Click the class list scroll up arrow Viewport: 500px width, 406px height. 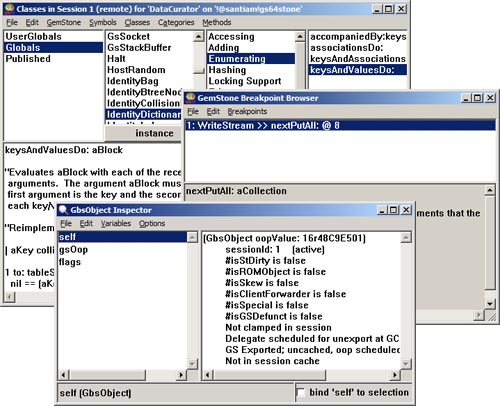[x=199, y=36]
